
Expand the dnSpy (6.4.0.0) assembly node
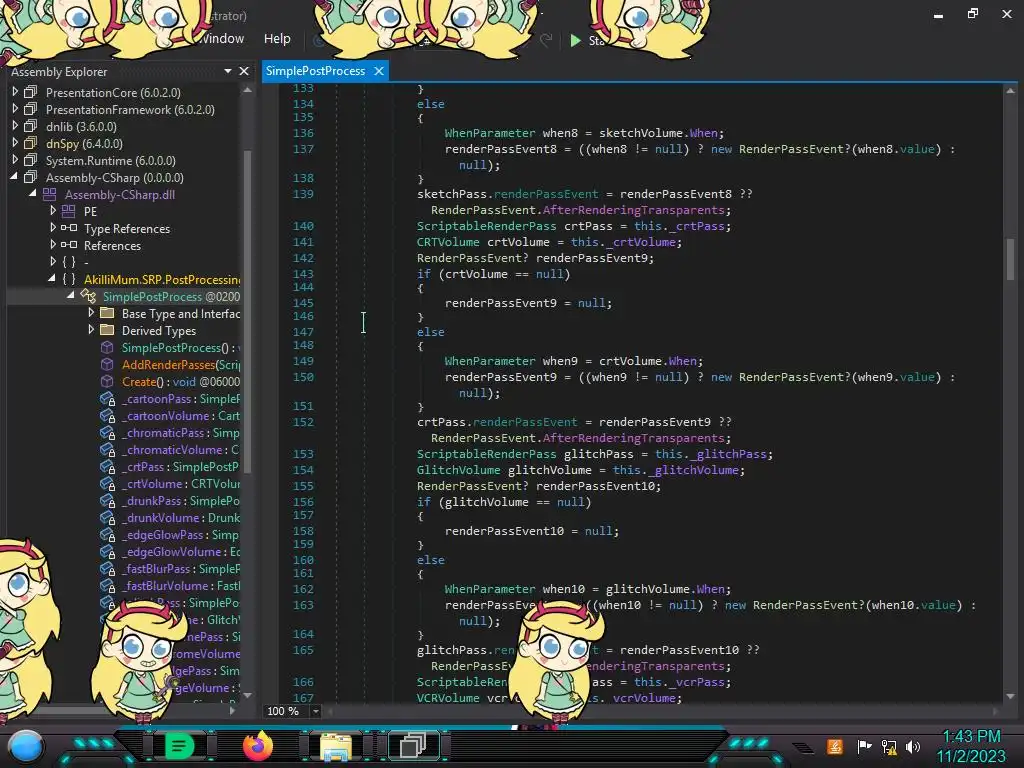pos(15,143)
